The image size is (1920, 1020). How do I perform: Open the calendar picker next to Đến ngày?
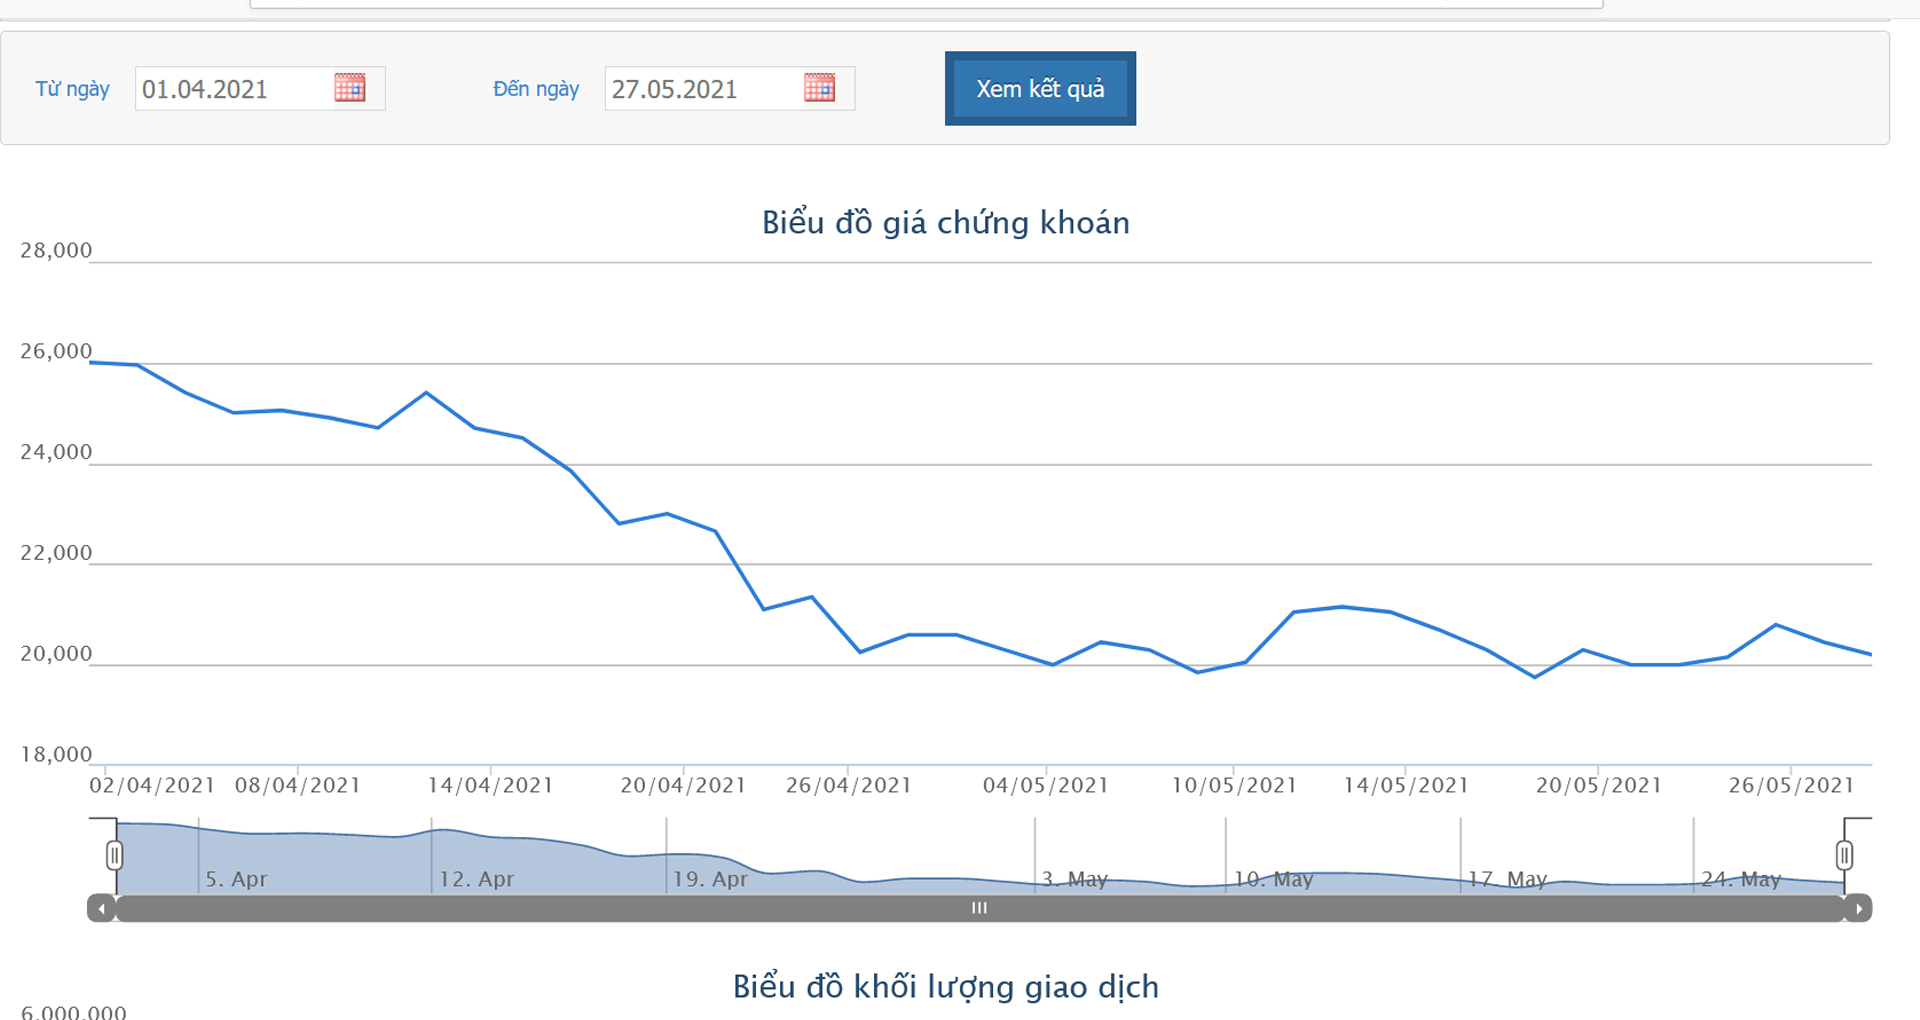[822, 88]
